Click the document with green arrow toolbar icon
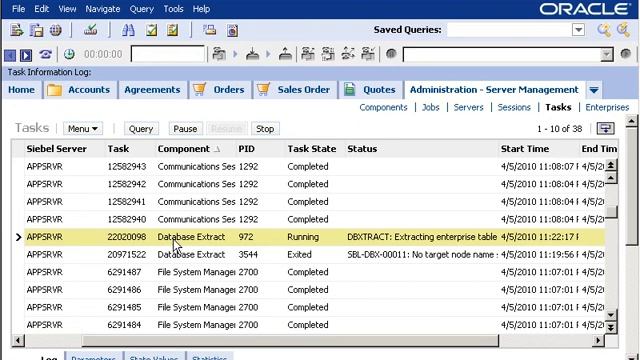This screenshot has width=640, height=360. tap(17, 30)
